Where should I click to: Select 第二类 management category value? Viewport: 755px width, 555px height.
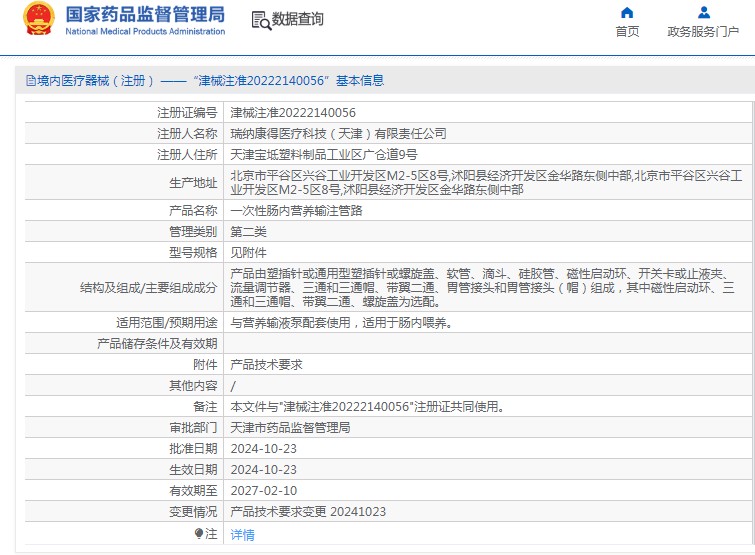coord(248,232)
